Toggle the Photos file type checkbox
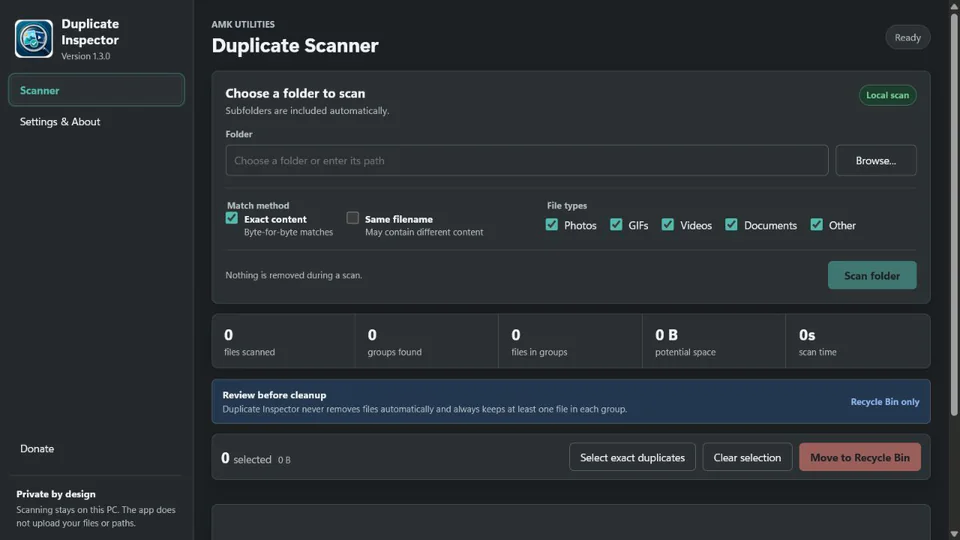This screenshot has height=540, width=960. point(552,225)
